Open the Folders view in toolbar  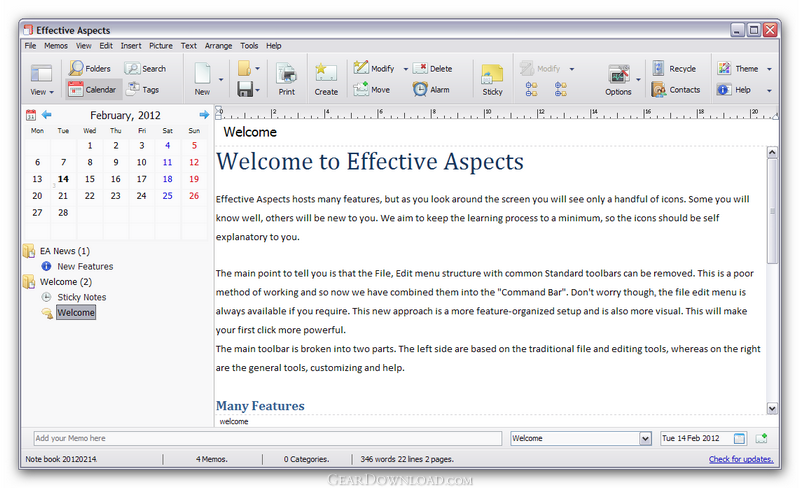click(90, 68)
